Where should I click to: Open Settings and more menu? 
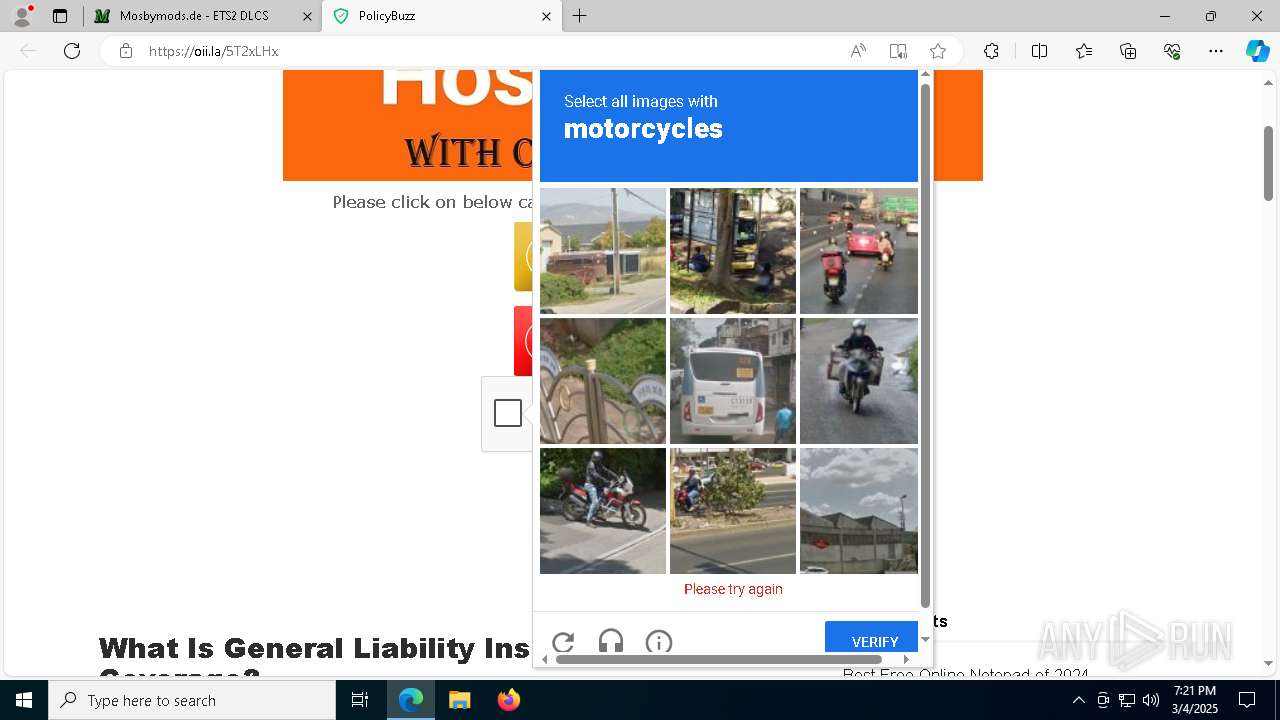click(1216, 51)
